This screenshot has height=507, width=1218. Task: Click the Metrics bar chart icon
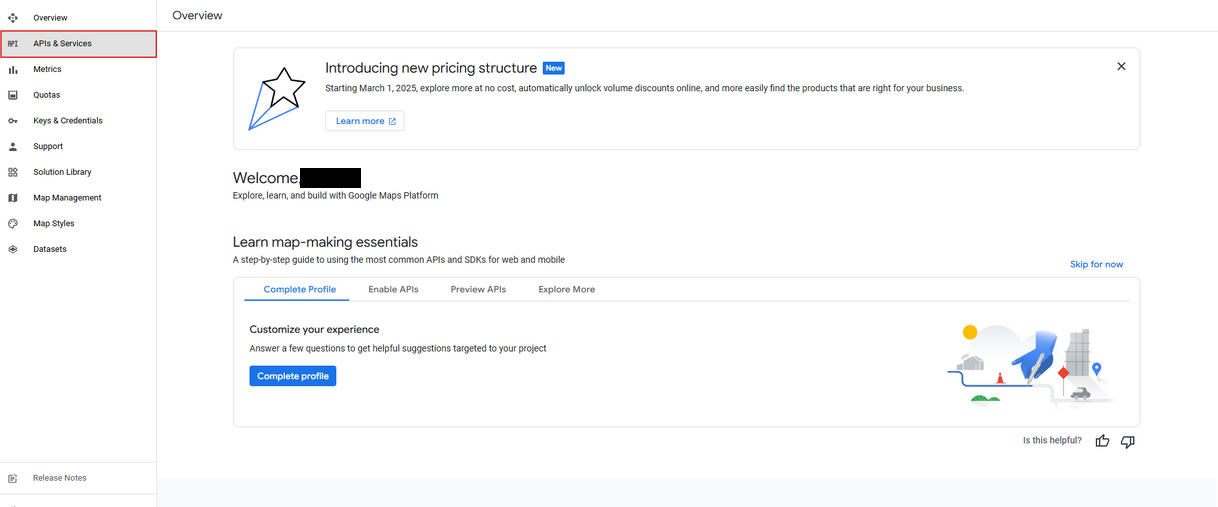(x=13, y=70)
